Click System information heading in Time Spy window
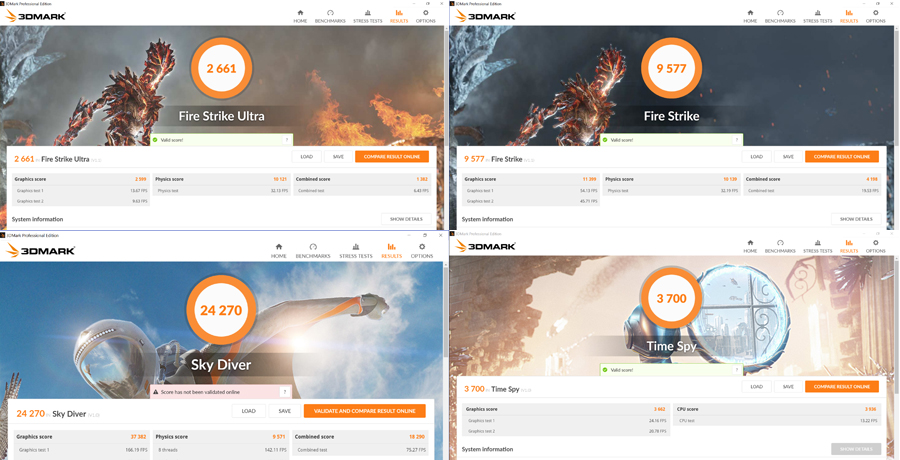900x460 pixels. 487,449
